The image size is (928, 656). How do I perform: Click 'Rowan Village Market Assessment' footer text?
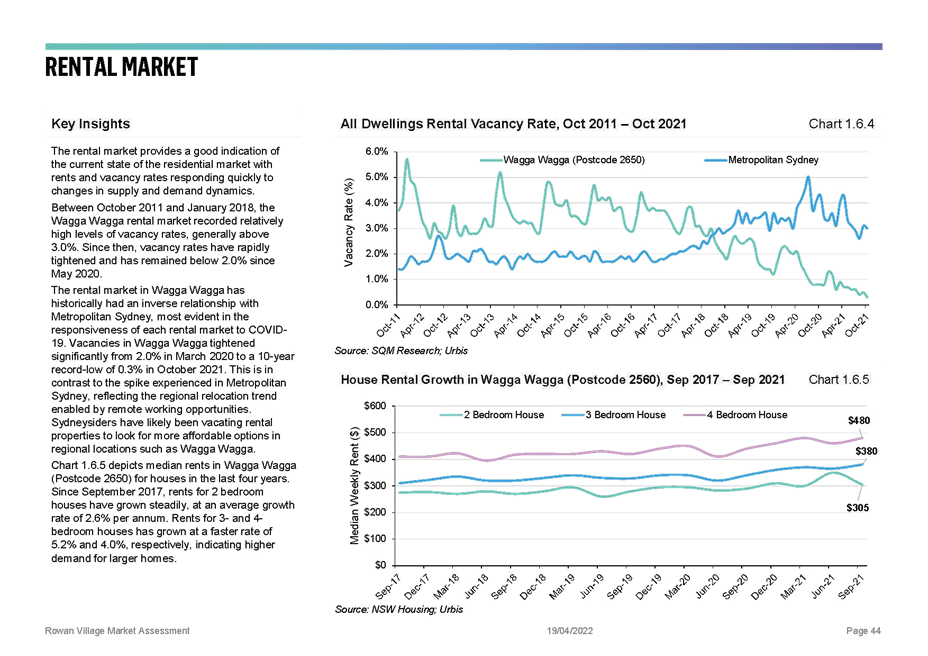click(x=117, y=631)
